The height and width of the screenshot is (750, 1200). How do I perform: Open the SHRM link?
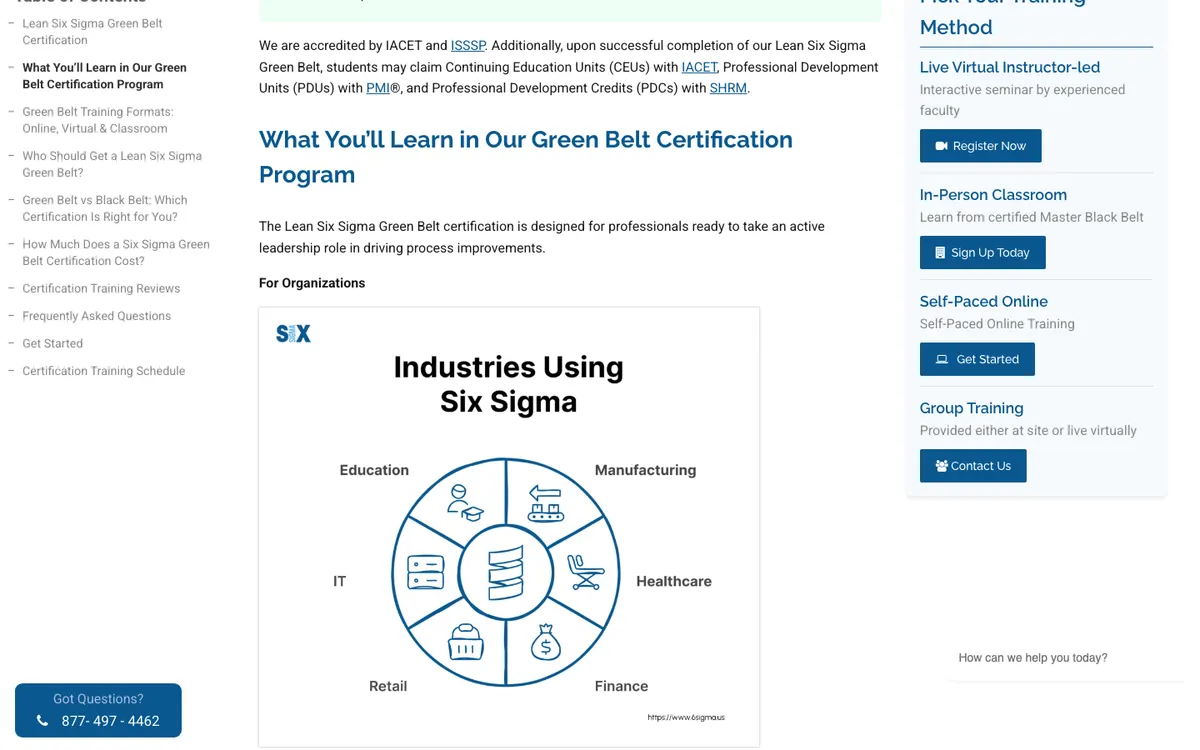click(728, 88)
